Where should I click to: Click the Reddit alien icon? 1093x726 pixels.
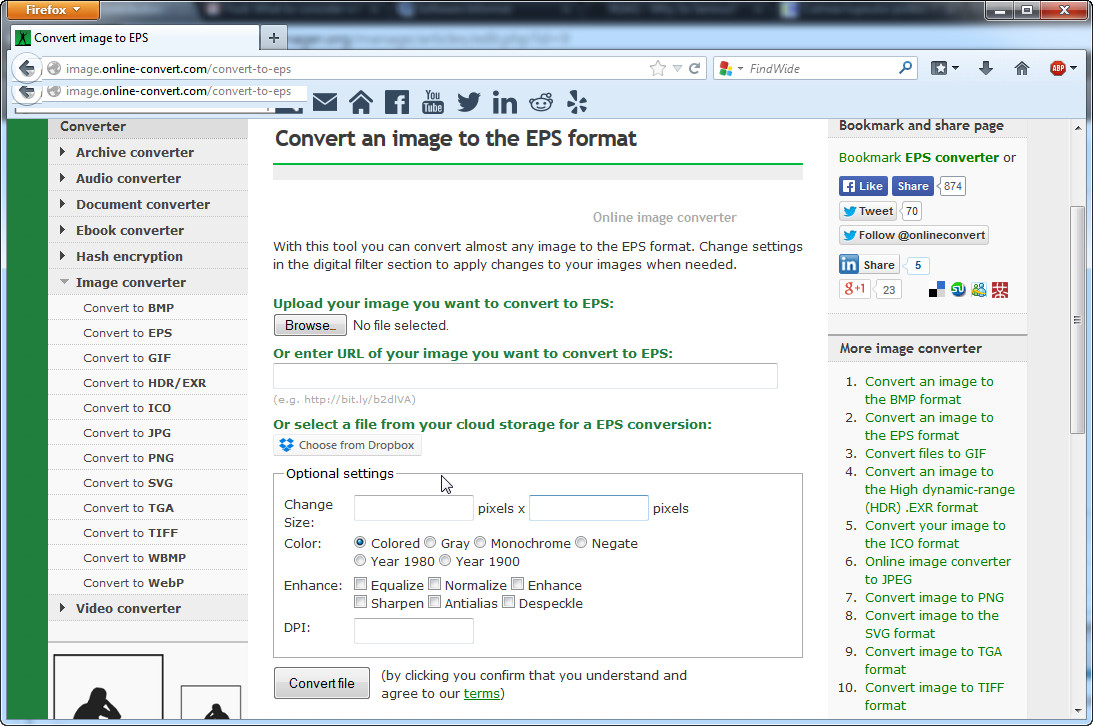coord(540,102)
